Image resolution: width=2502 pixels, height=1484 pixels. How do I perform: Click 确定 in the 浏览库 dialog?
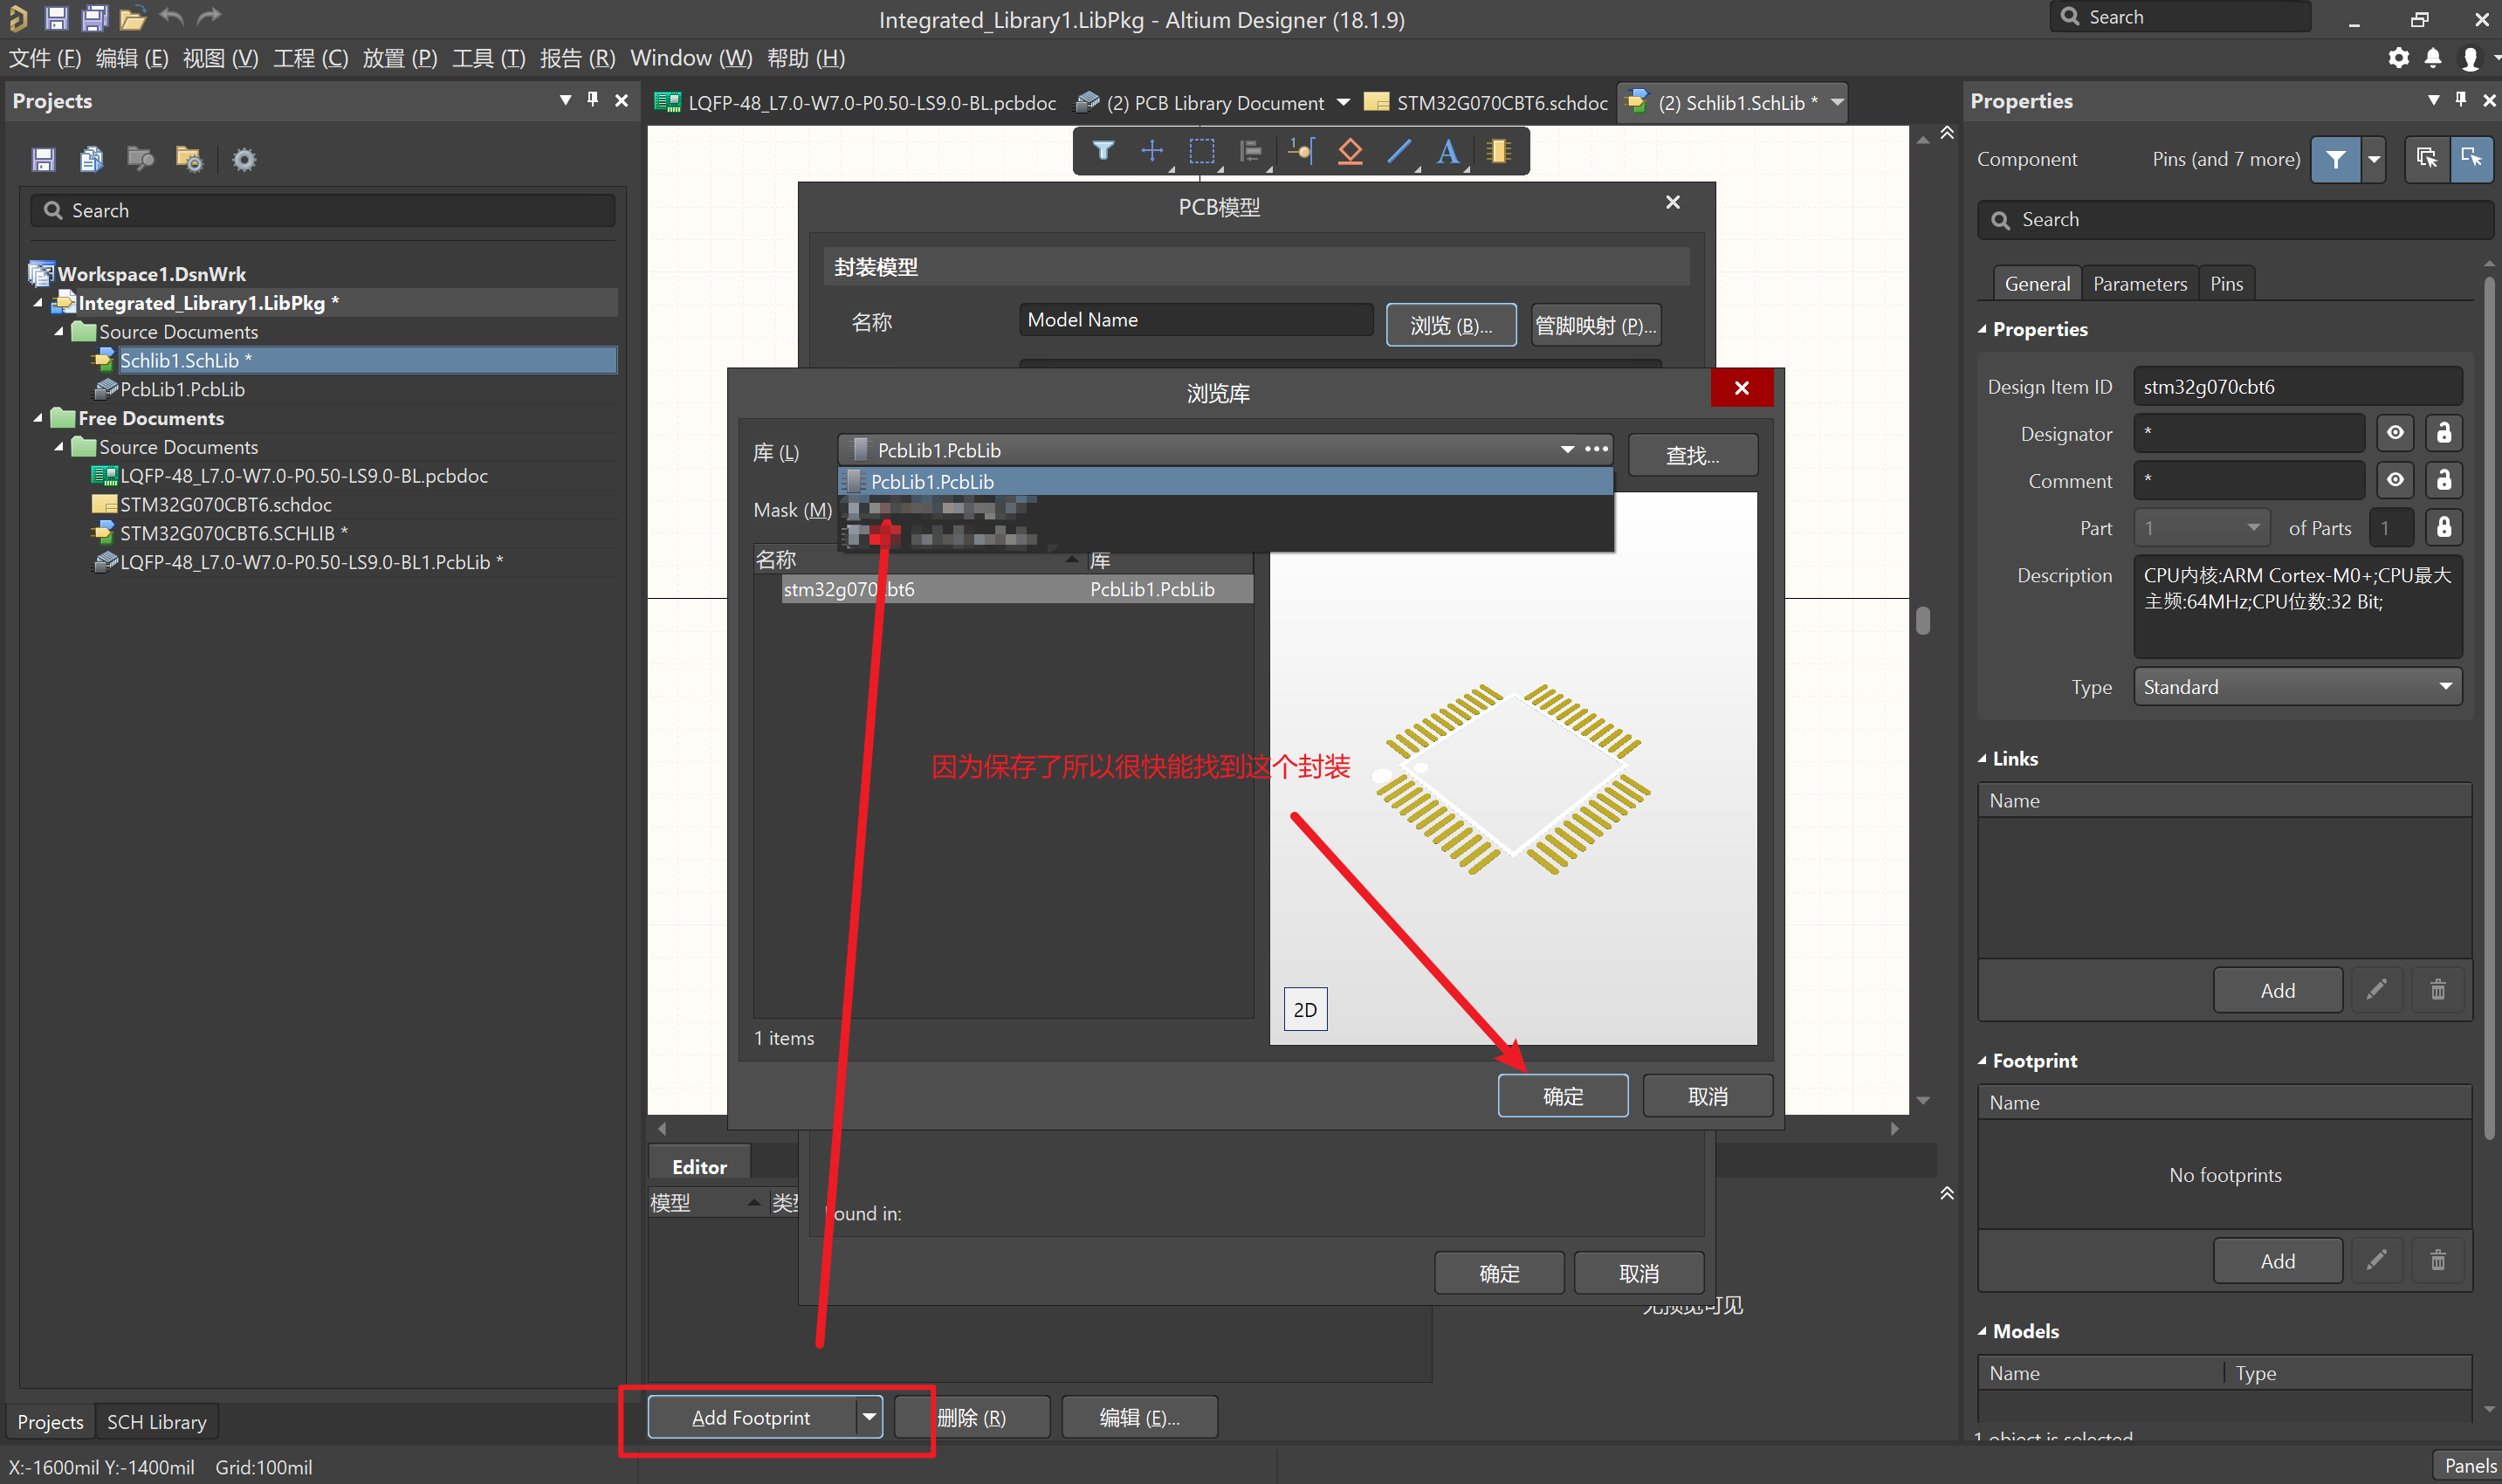pyautogui.click(x=1562, y=1096)
